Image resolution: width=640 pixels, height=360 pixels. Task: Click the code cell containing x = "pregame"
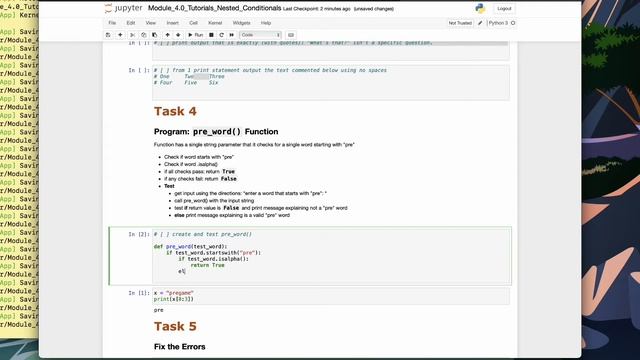(x=331, y=296)
